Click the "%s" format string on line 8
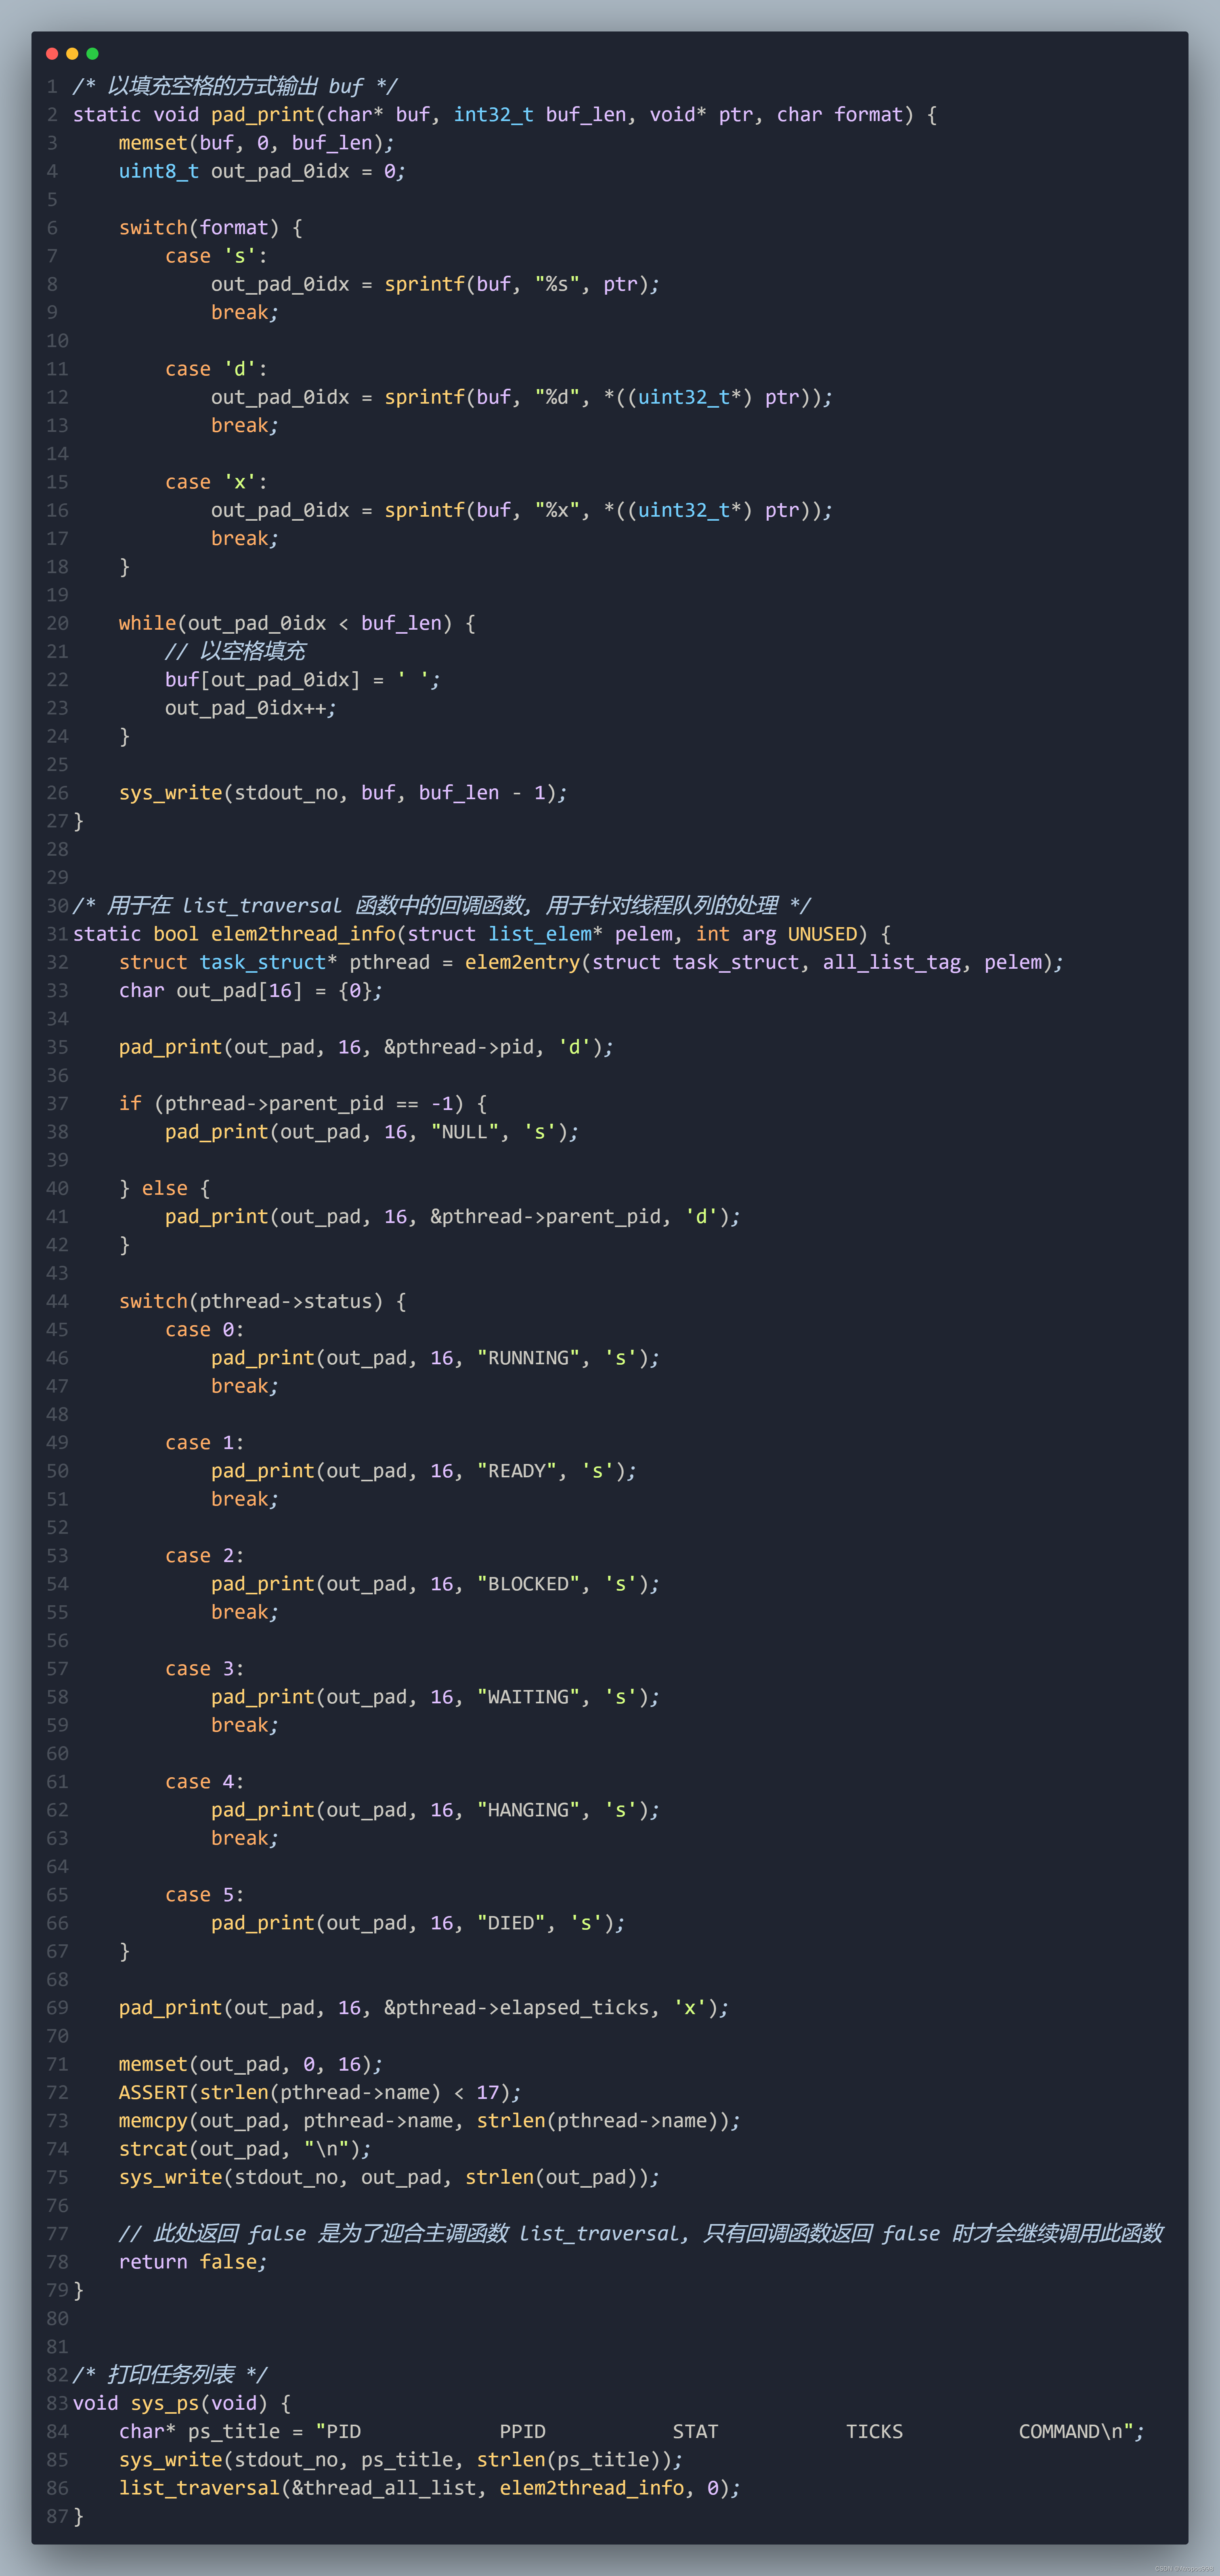 pos(557,284)
